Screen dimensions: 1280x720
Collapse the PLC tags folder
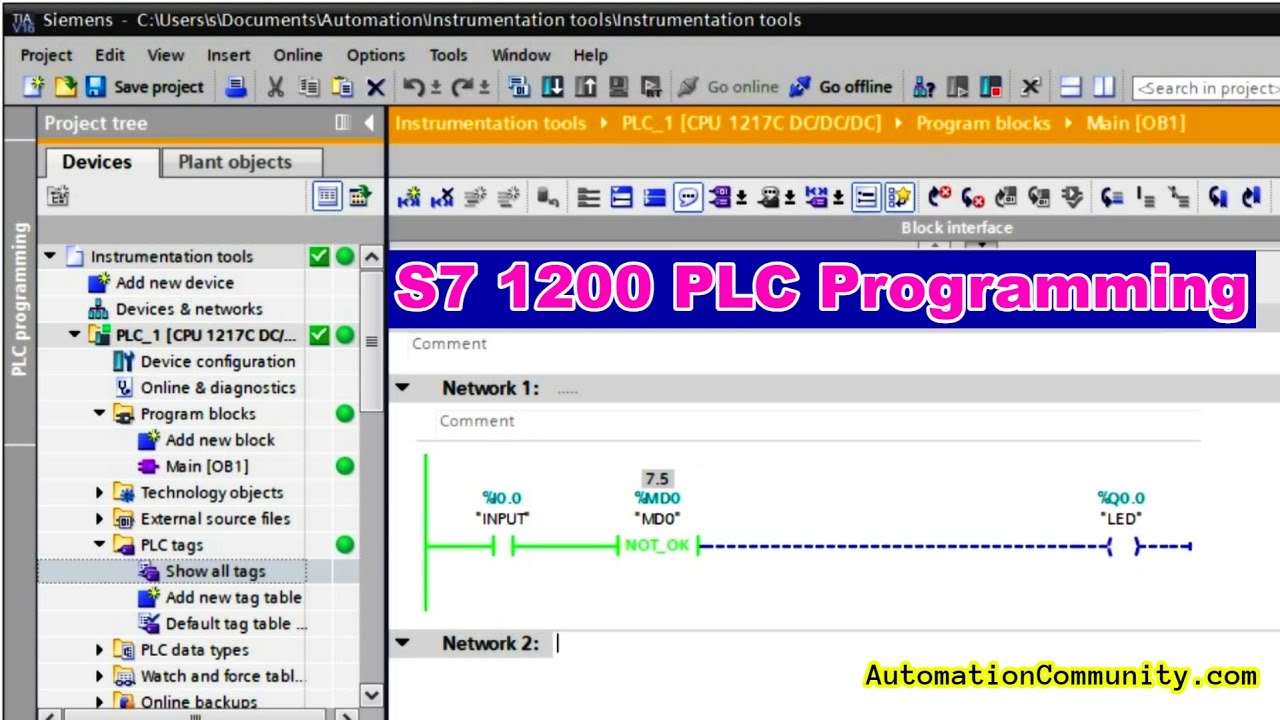point(100,544)
